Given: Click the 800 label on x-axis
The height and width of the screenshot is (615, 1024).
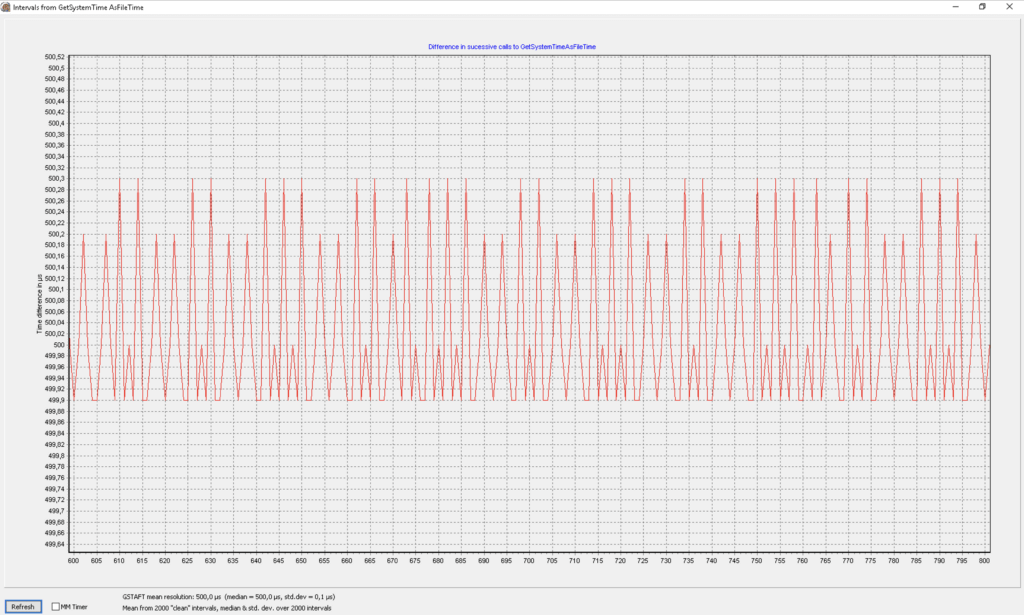Looking at the screenshot, I should 985,561.
